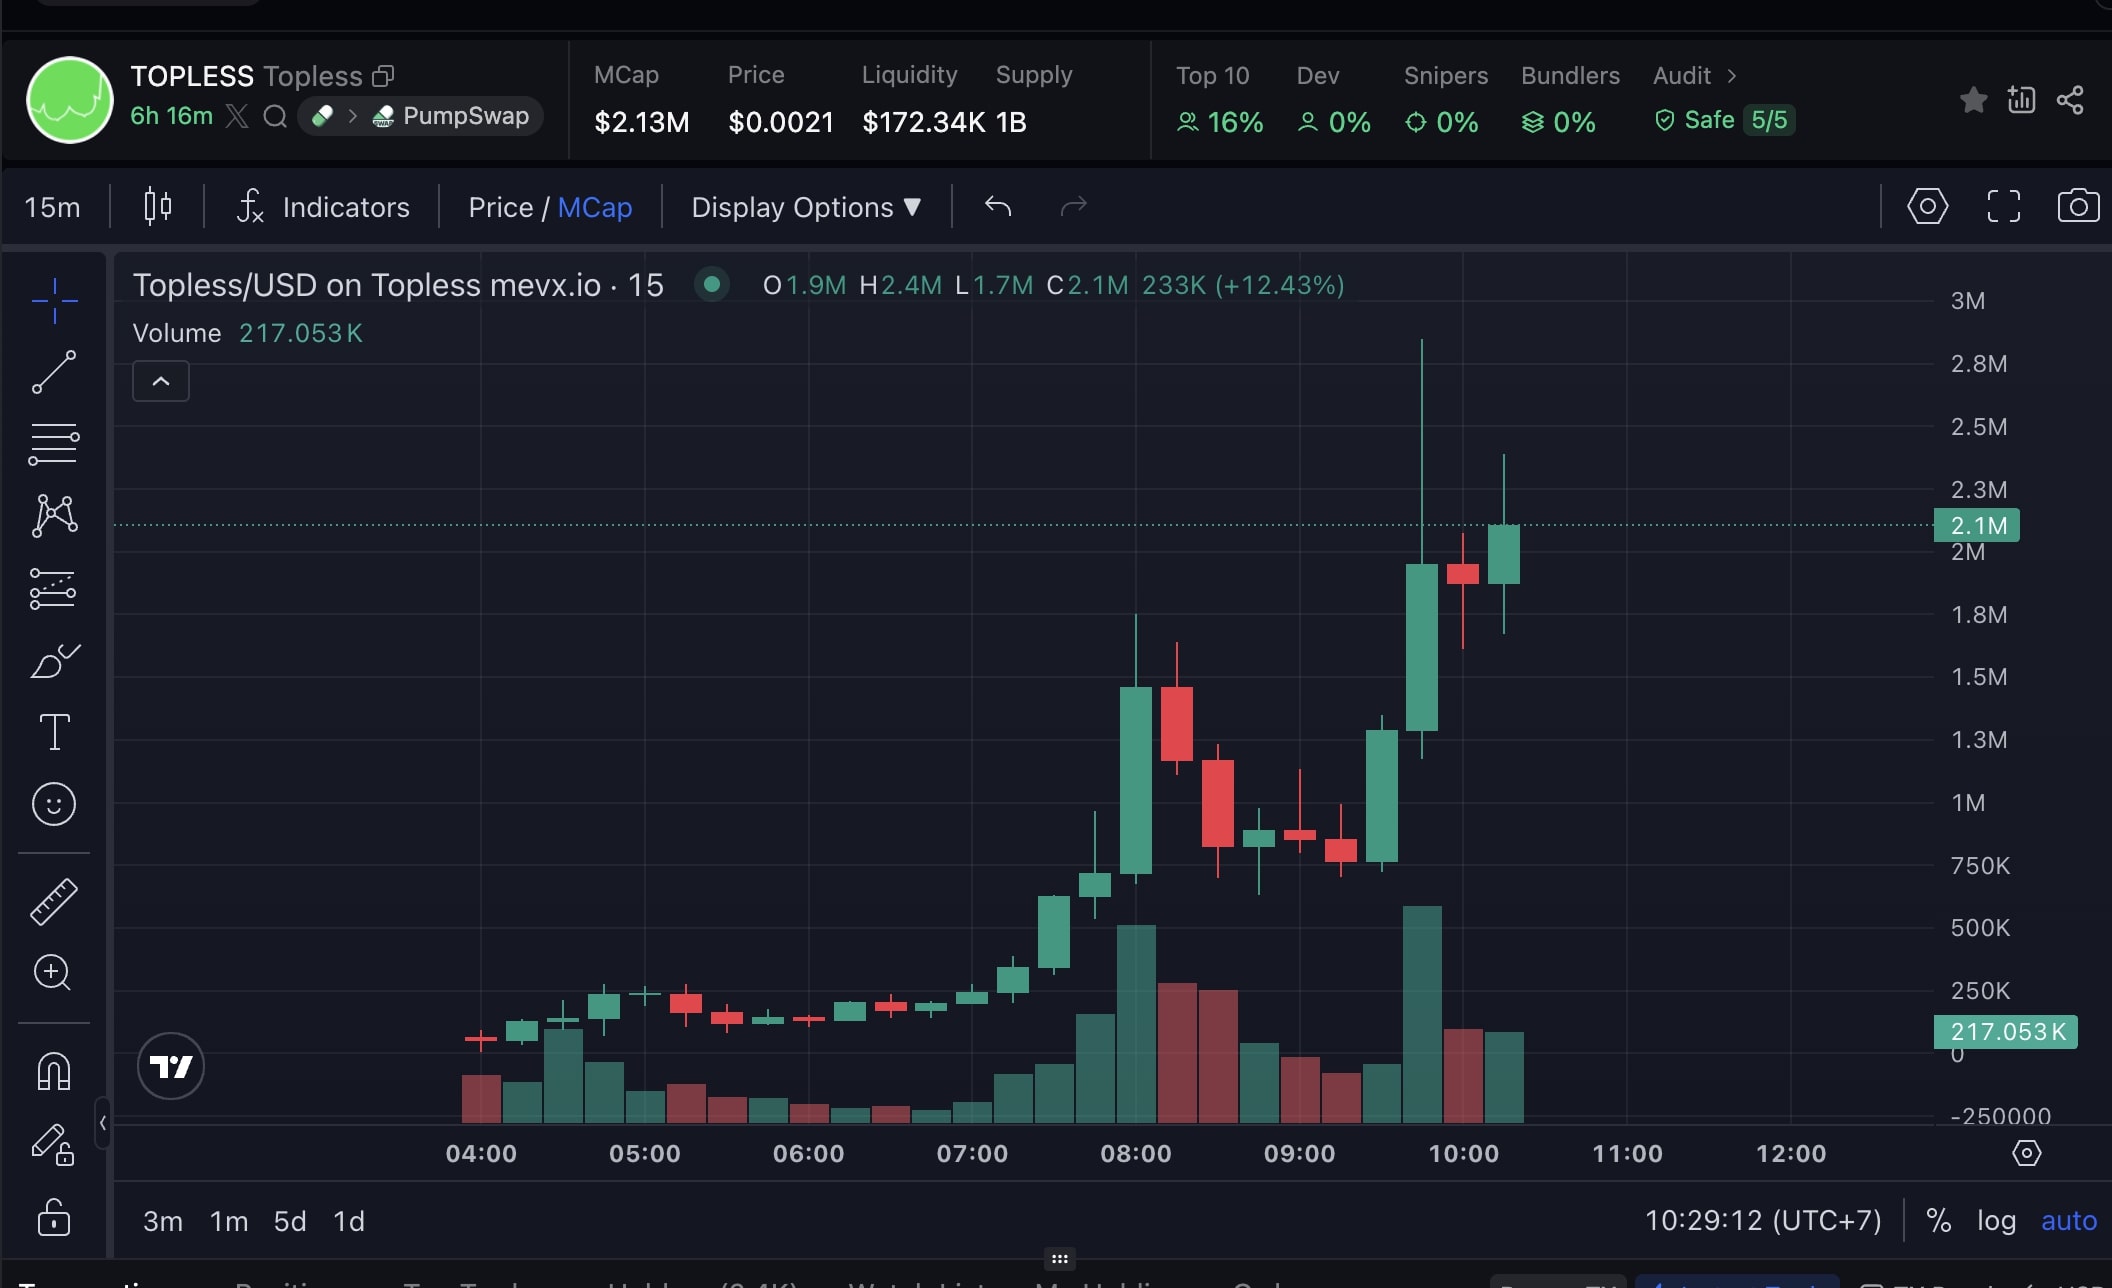Copy the TOPLESS token address
Viewport: 2112px width, 1288px height.
point(383,76)
